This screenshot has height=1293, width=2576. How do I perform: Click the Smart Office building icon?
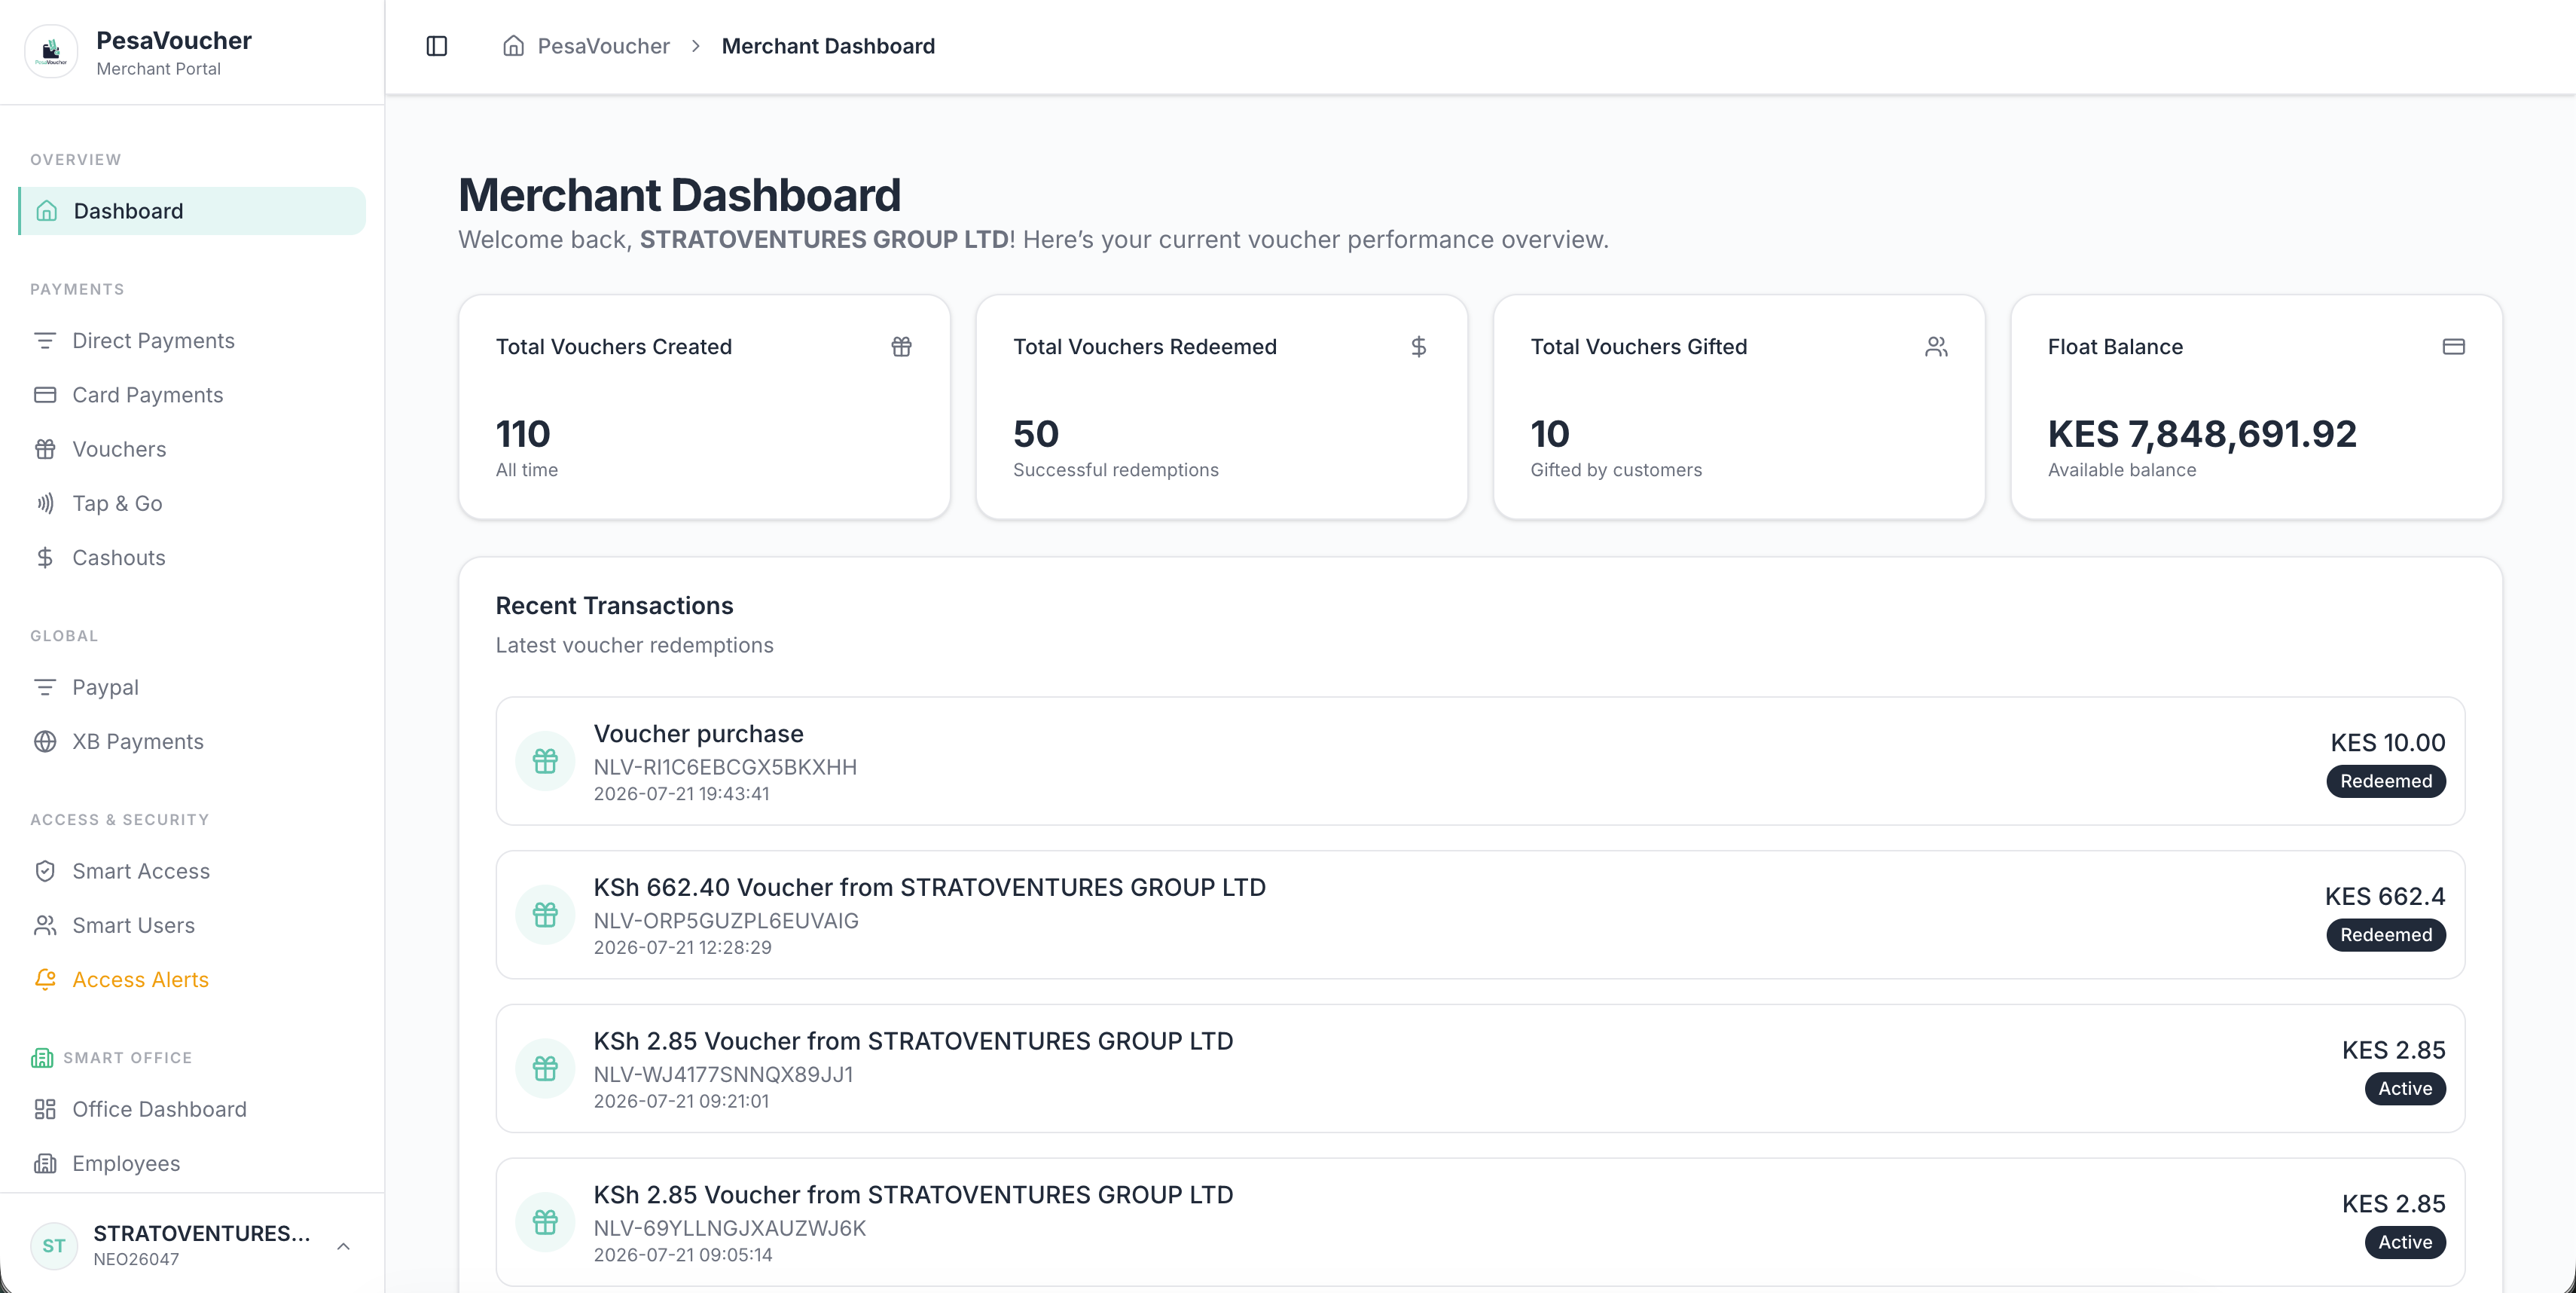tap(42, 1058)
